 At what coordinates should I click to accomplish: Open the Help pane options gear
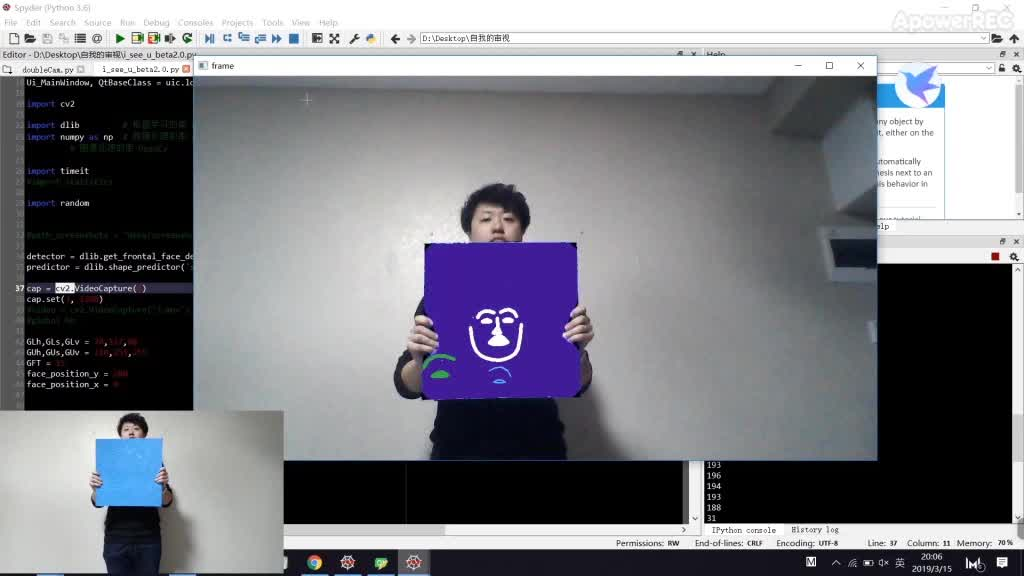point(1016,68)
